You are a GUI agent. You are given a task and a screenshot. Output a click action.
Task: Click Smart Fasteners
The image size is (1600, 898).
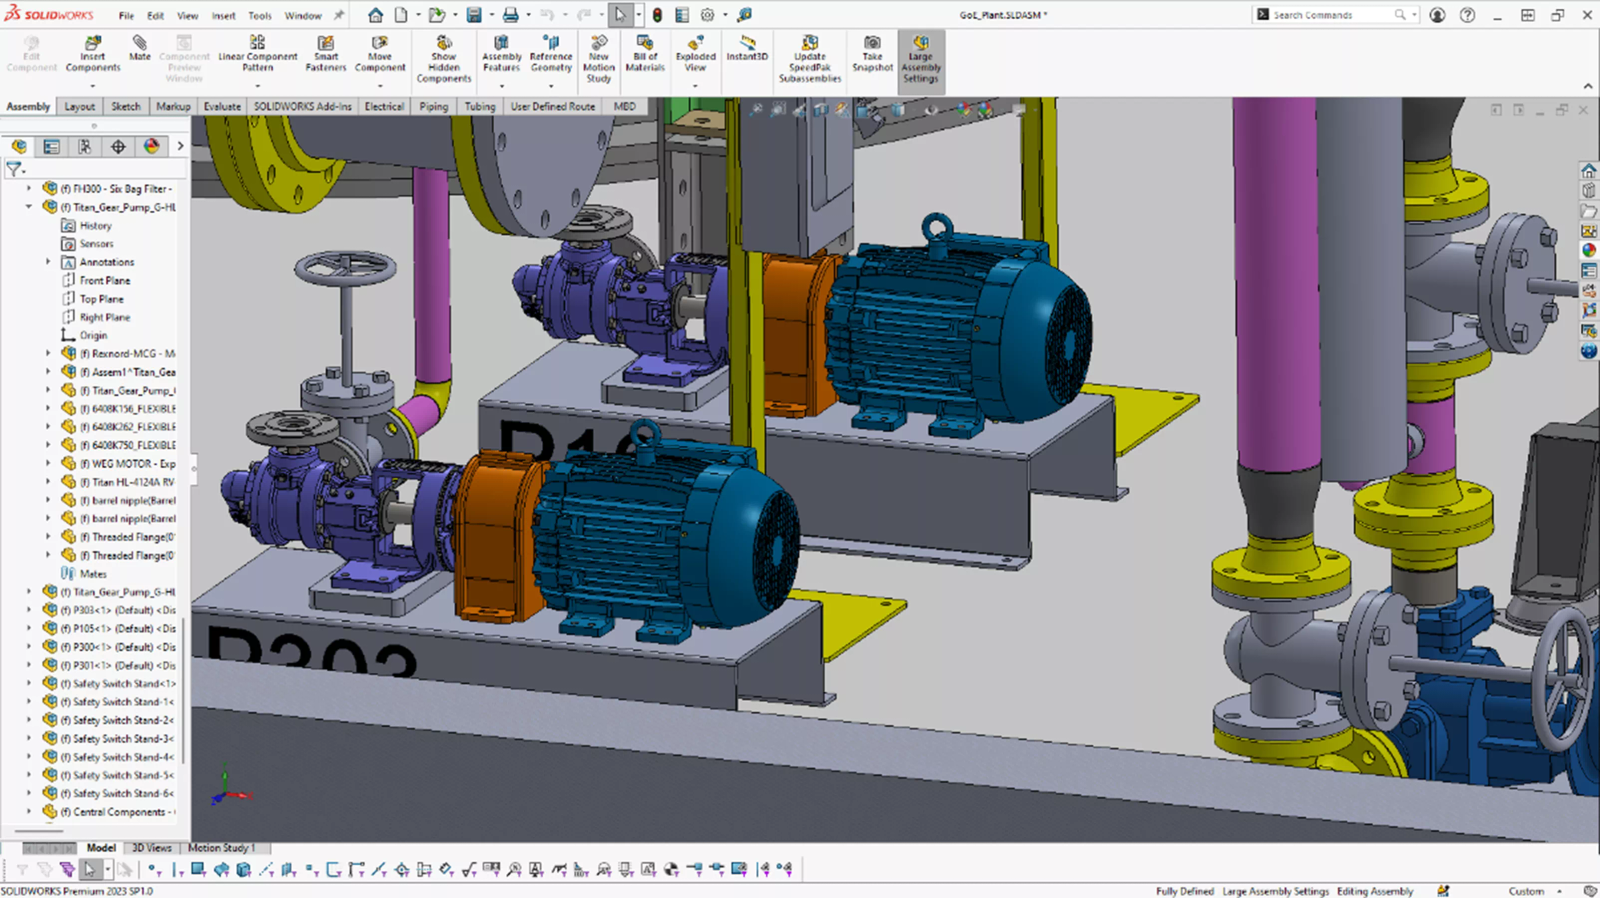pyautogui.click(x=326, y=54)
